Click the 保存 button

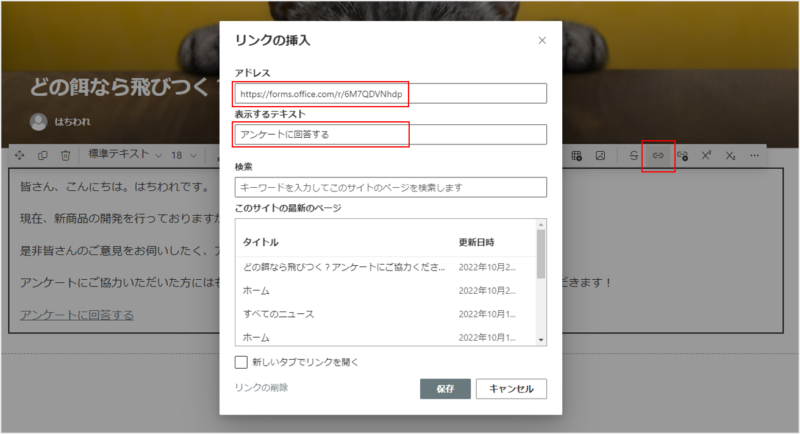tap(445, 389)
